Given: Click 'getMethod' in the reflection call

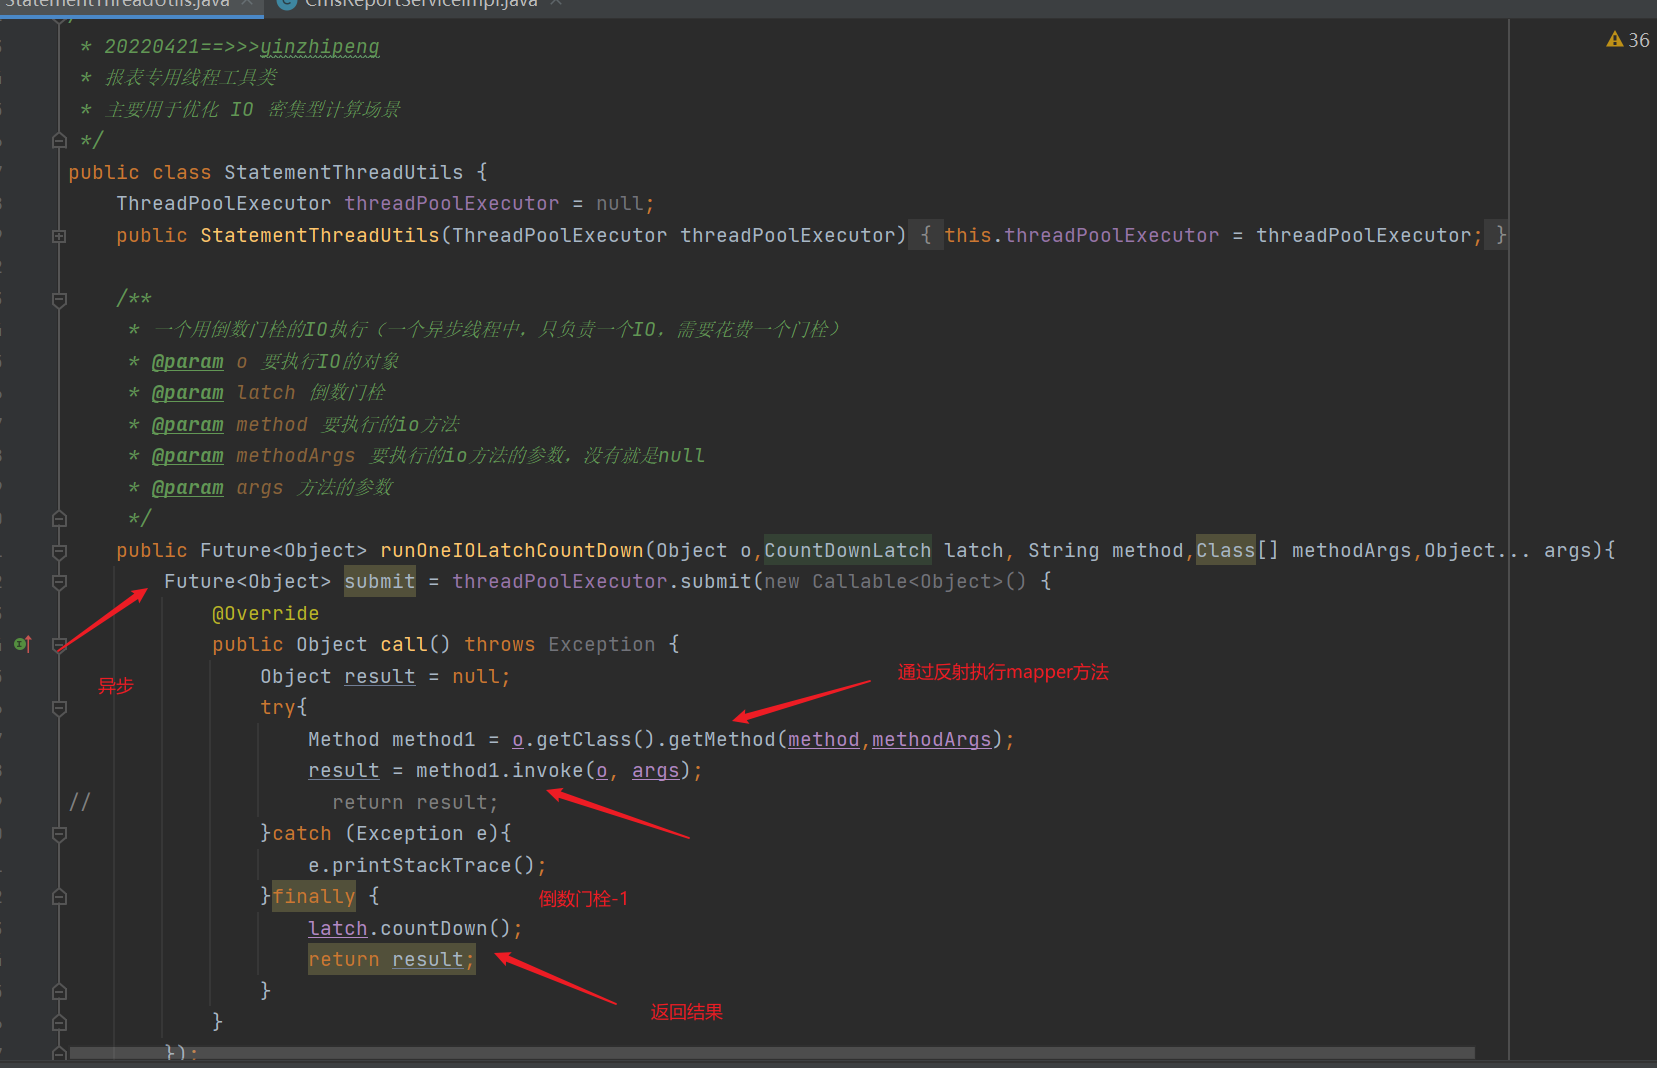Looking at the screenshot, I should [x=721, y=739].
